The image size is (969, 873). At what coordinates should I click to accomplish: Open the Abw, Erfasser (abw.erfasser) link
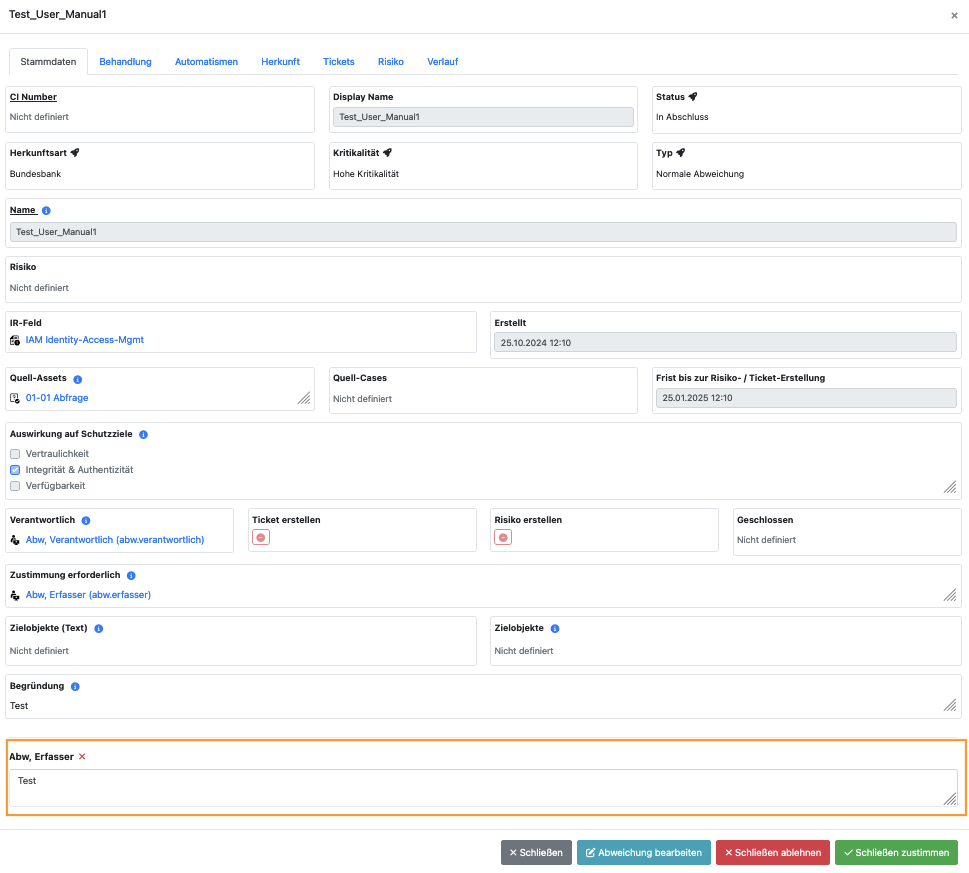88,596
